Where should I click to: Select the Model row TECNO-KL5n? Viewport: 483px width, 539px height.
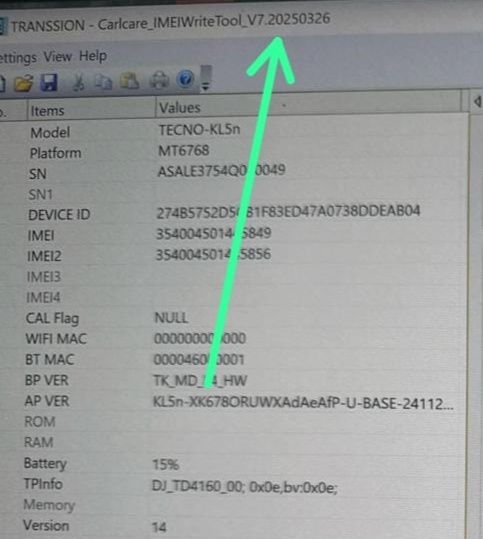tap(234, 131)
